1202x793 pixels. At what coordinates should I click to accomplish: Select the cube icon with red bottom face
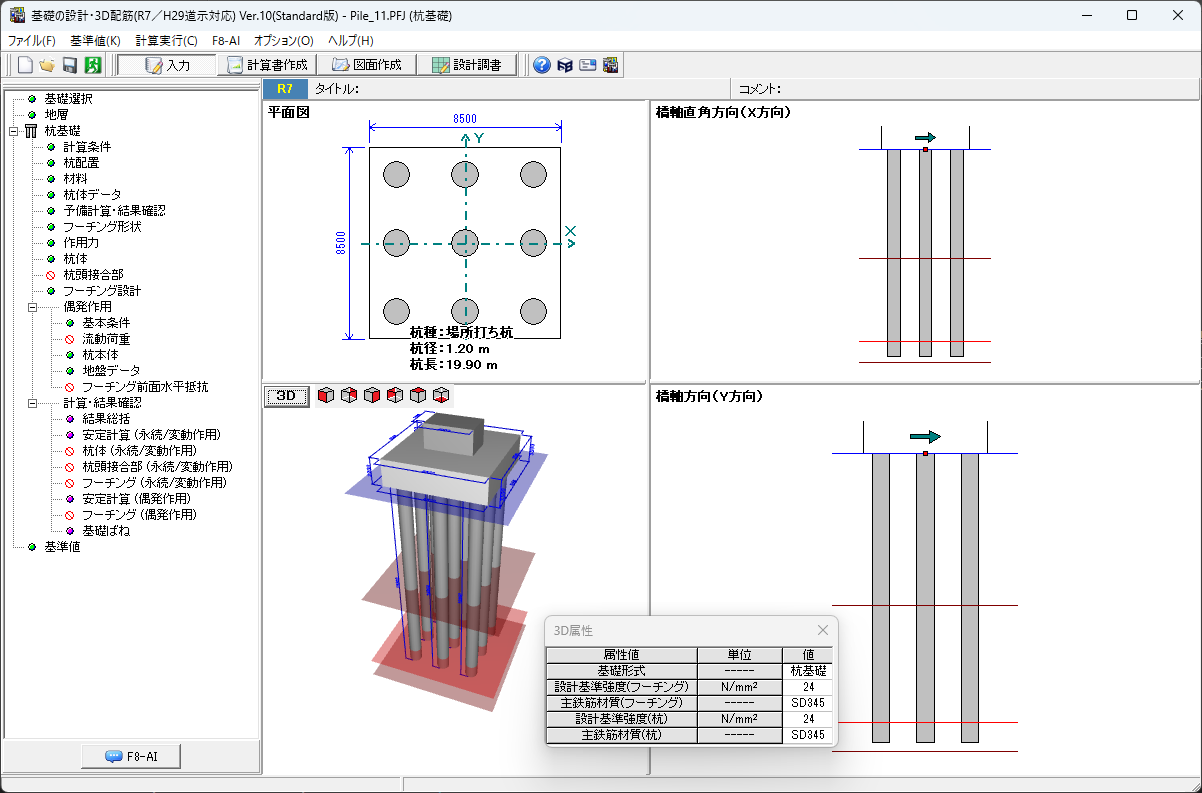pos(441,395)
